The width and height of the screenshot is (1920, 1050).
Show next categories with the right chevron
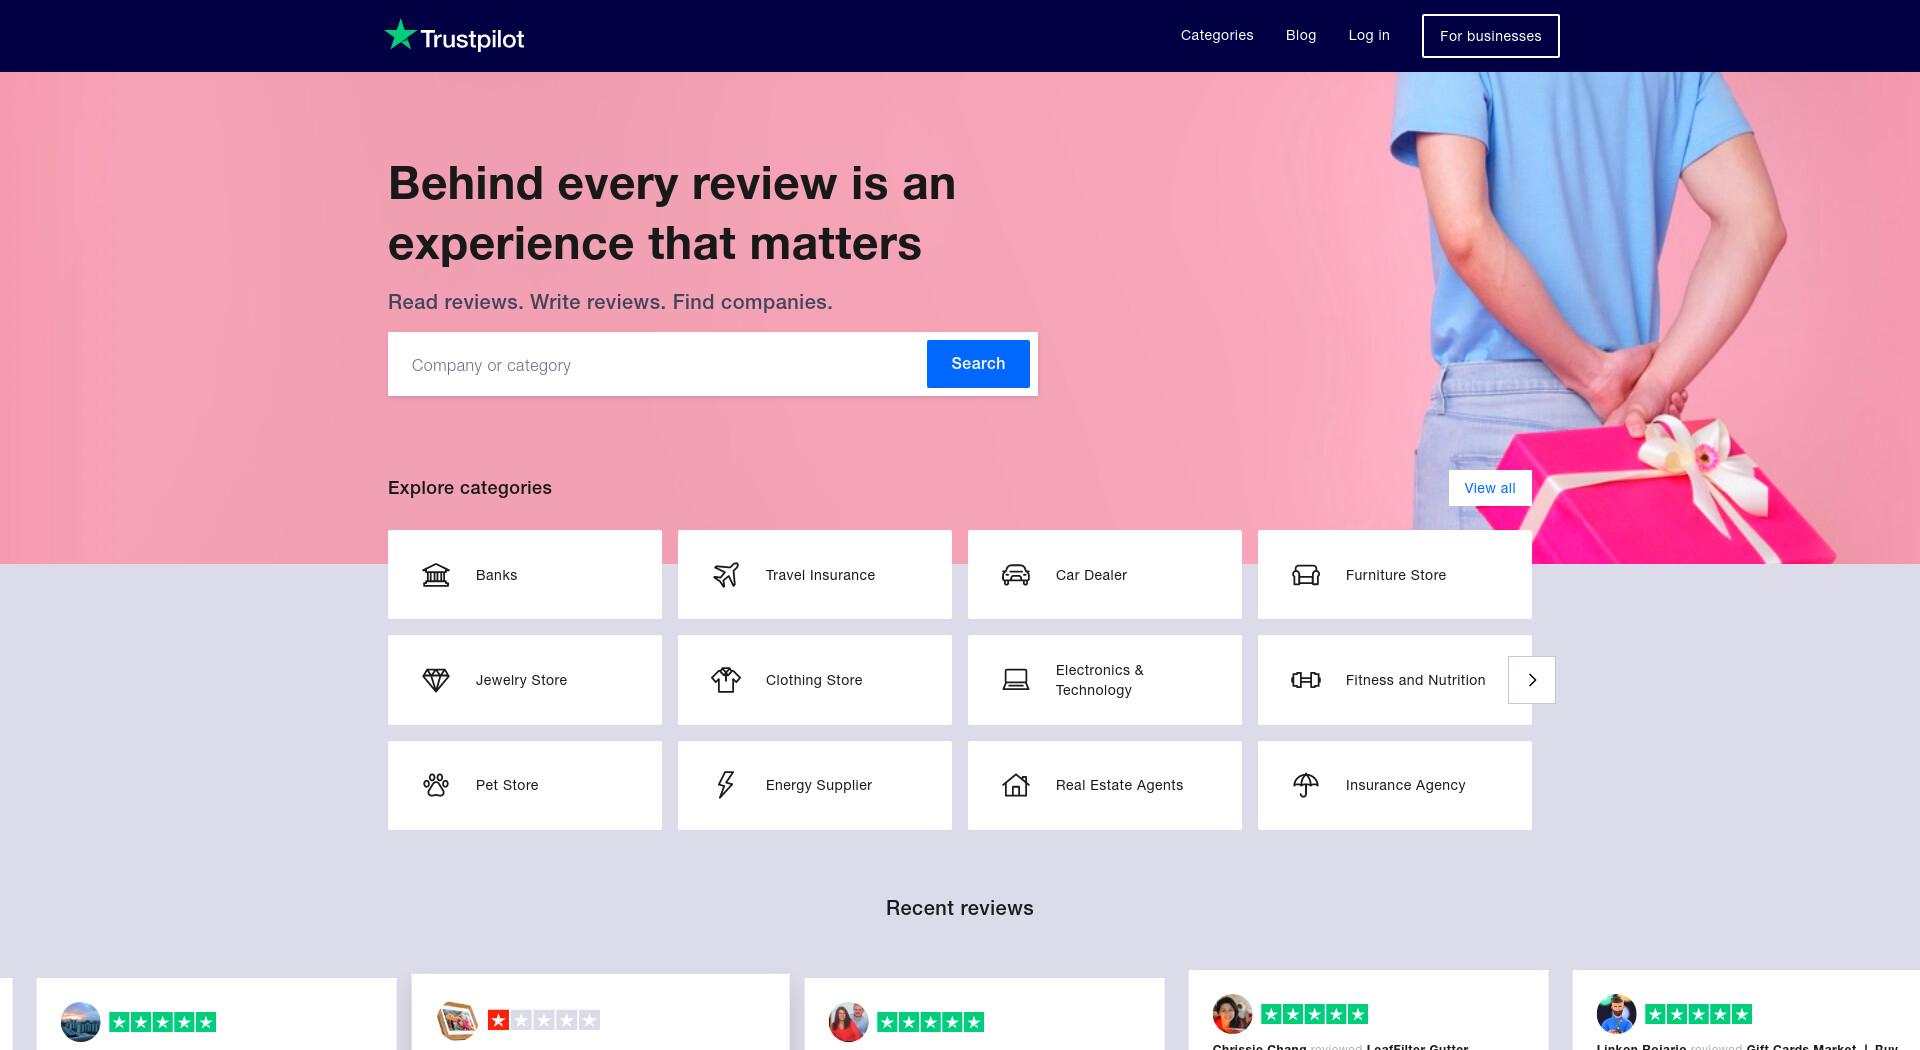pyautogui.click(x=1532, y=680)
